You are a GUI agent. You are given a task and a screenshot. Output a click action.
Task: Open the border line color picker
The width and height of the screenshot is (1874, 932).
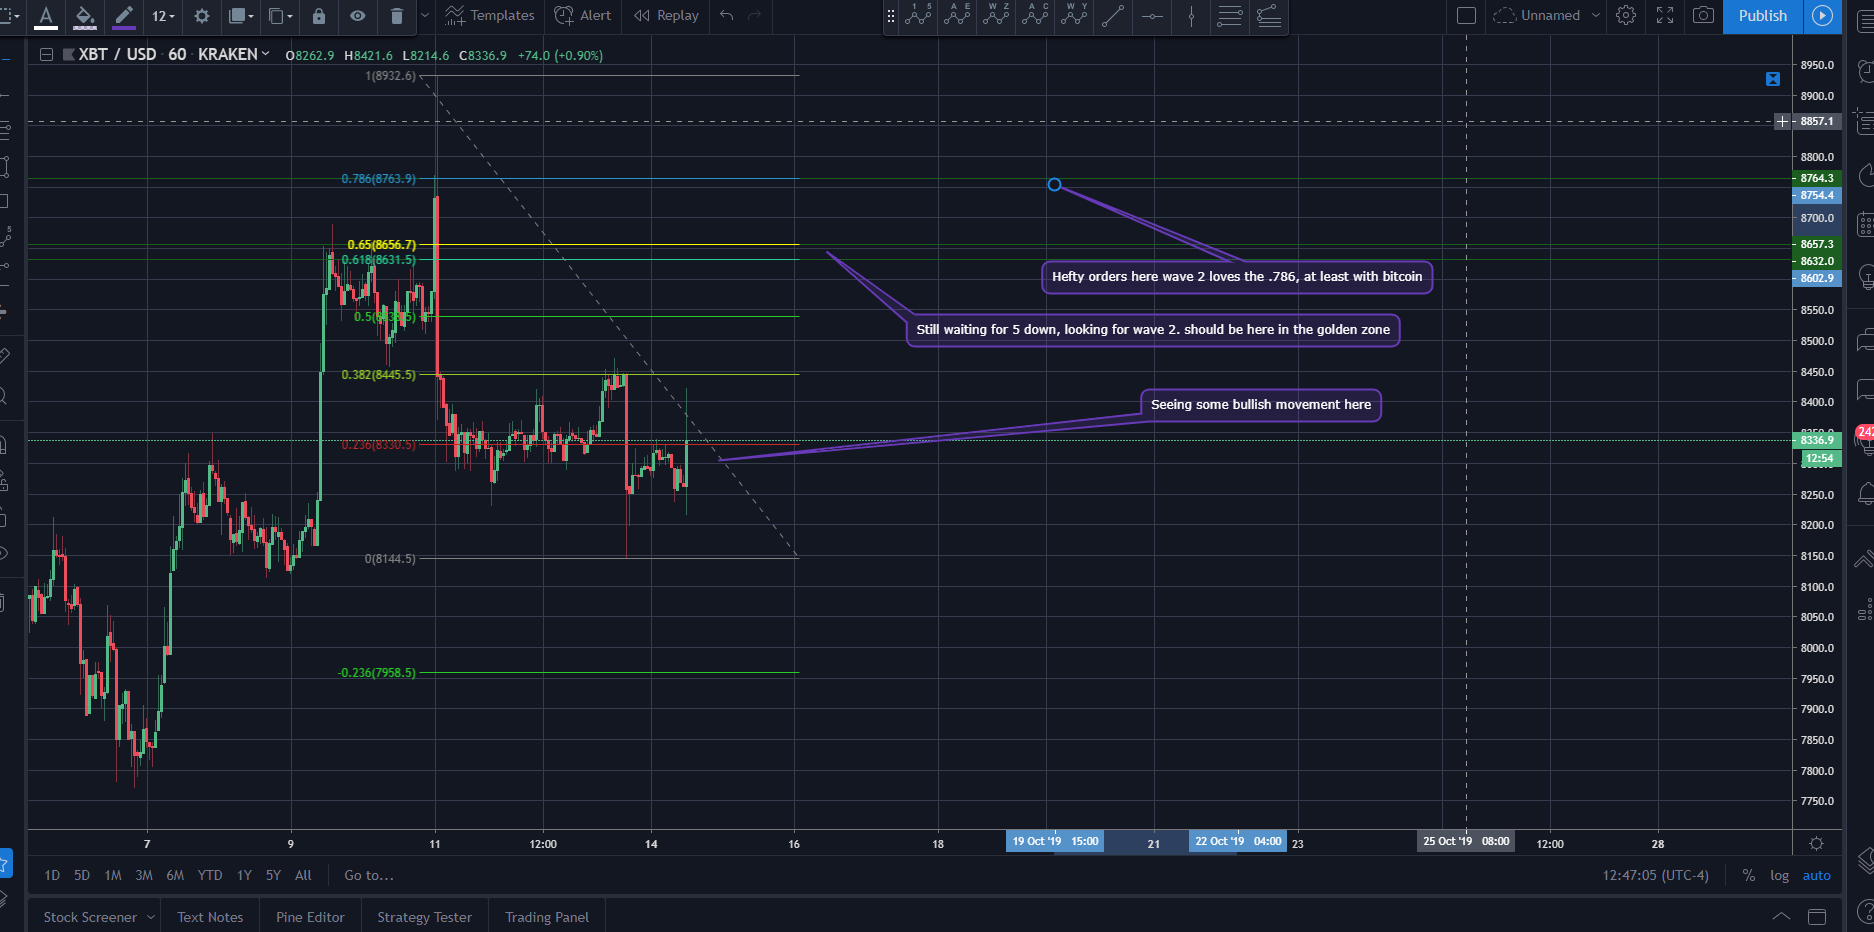pyautogui.click(x=124, y=16)
